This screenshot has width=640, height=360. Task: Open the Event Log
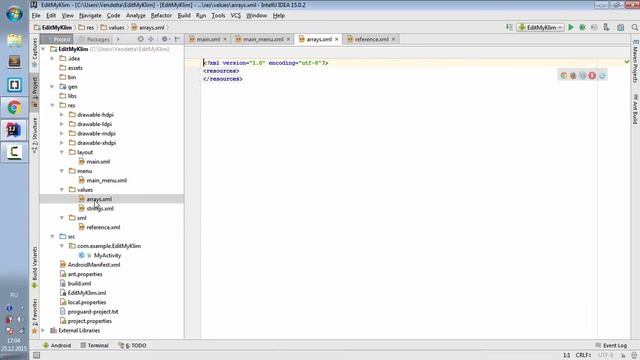(x=611, y=345)
